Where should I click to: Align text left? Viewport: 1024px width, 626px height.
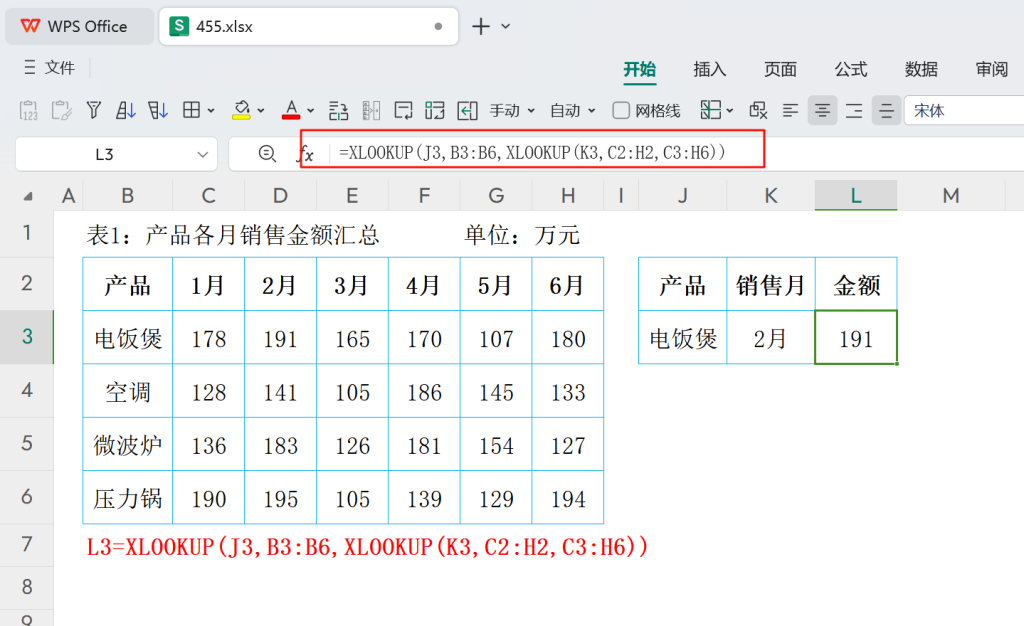click(790, 111)
